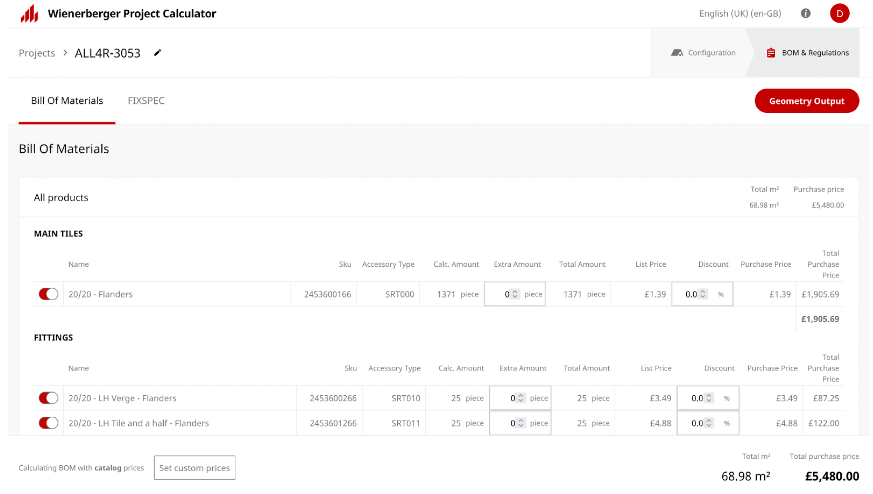Toggle off the 20/20 - Flanders tile
Viewport: 873px width, 494px height.
coord(48,294)
